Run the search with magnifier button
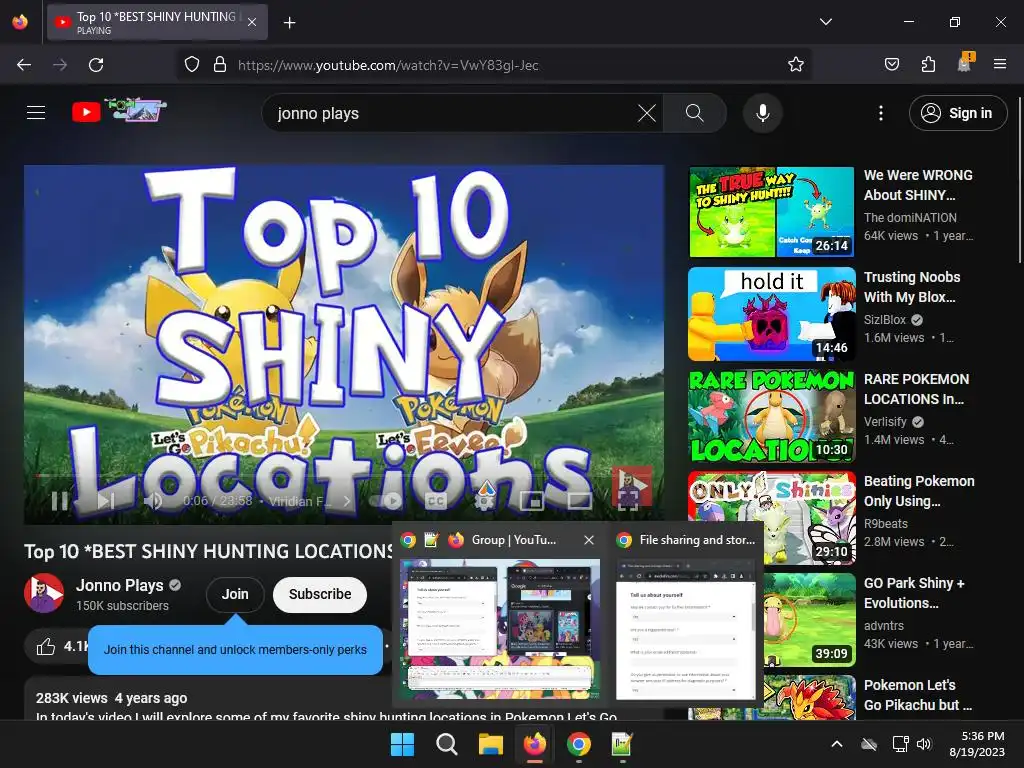 (x=694, y=113)
